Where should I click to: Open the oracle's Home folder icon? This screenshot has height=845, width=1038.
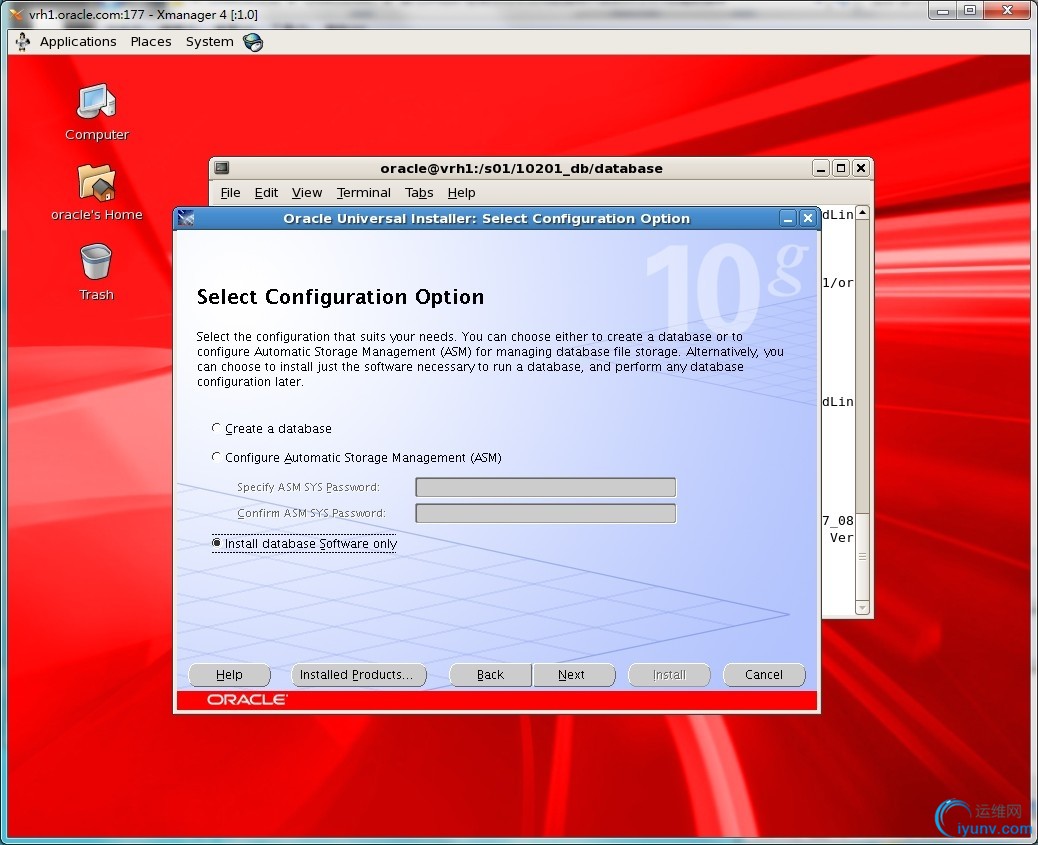point(97,184)
